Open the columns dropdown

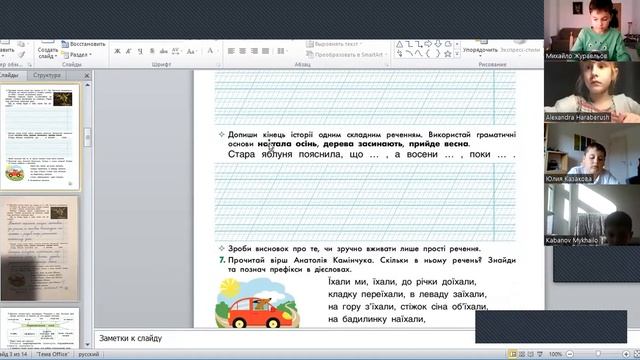click(281, 51)
